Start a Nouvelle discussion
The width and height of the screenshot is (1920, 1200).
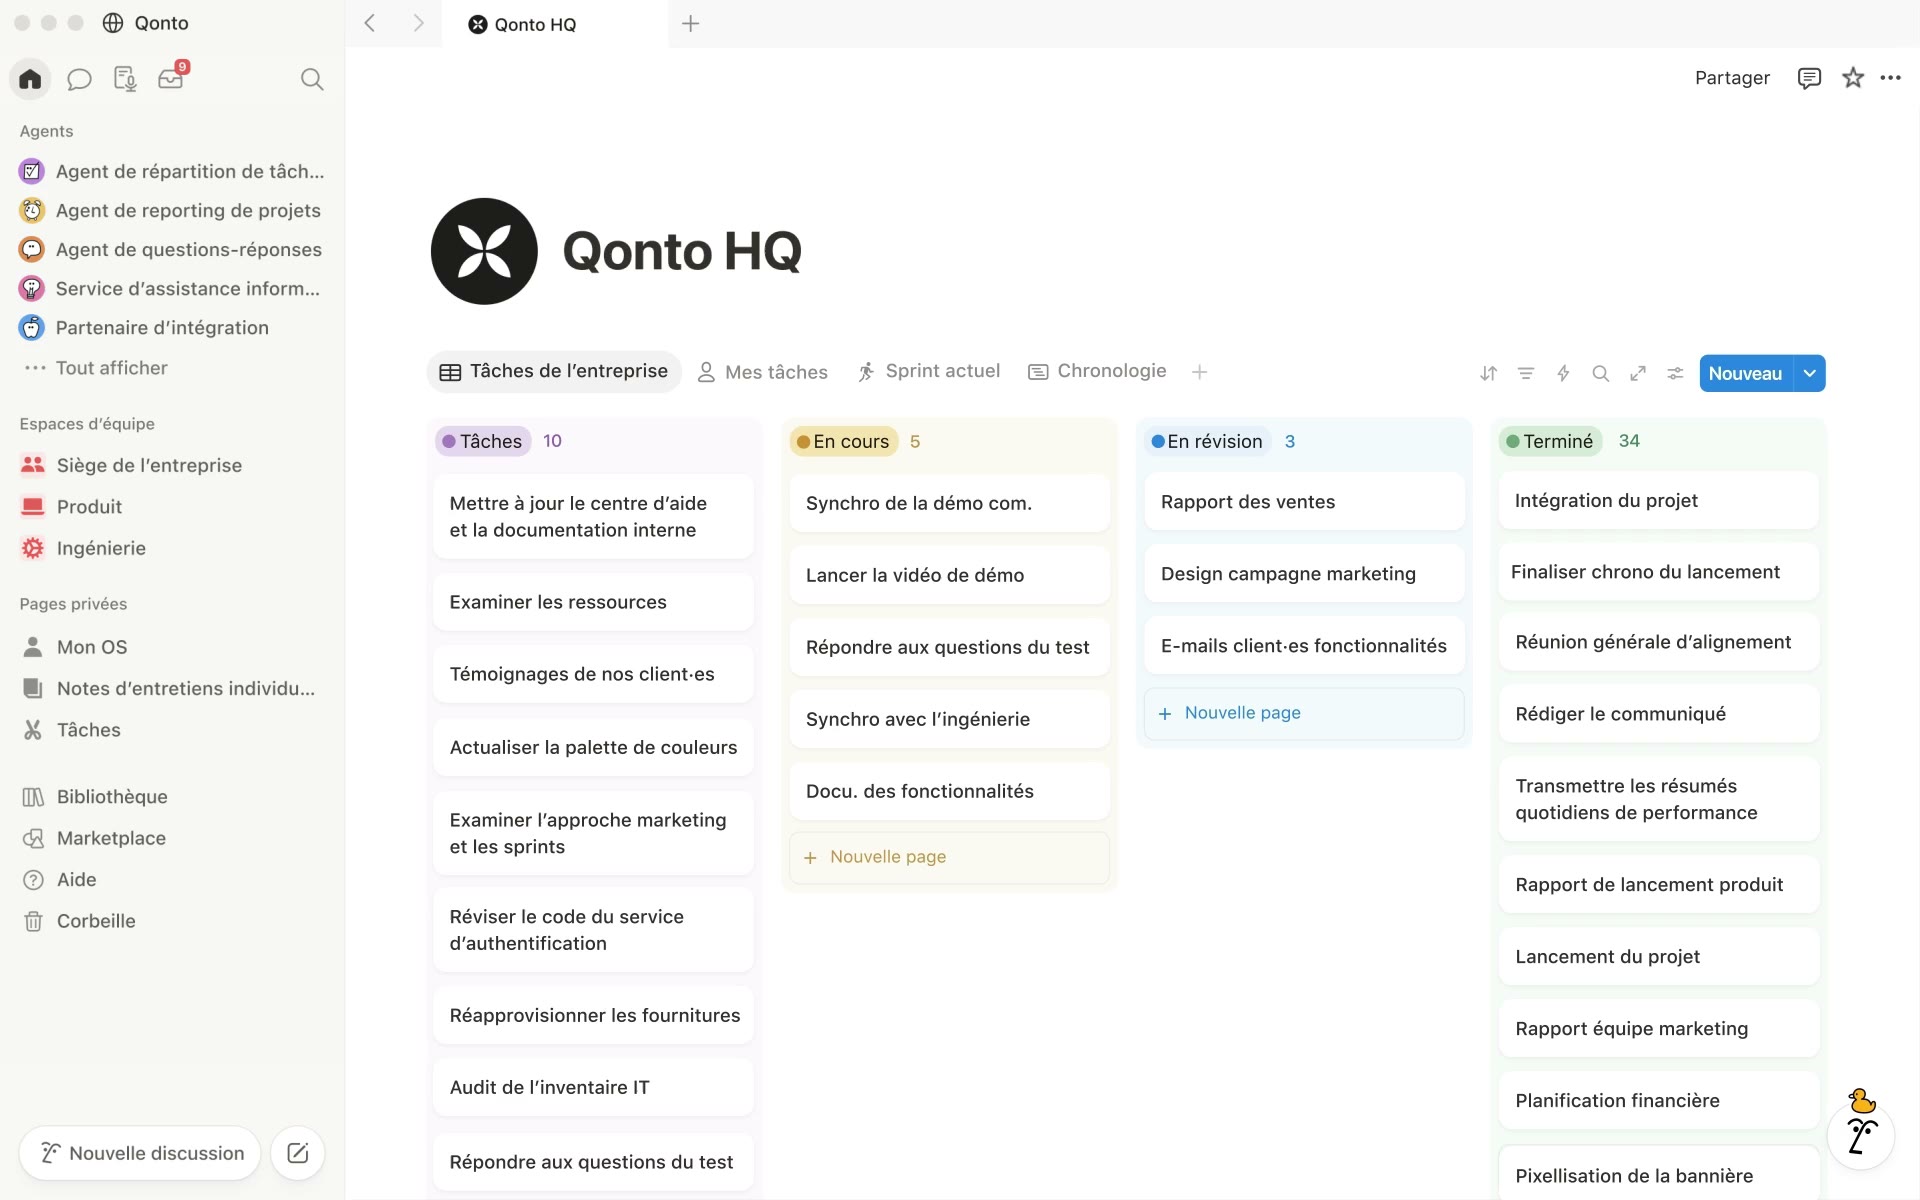click(140, 1153)
